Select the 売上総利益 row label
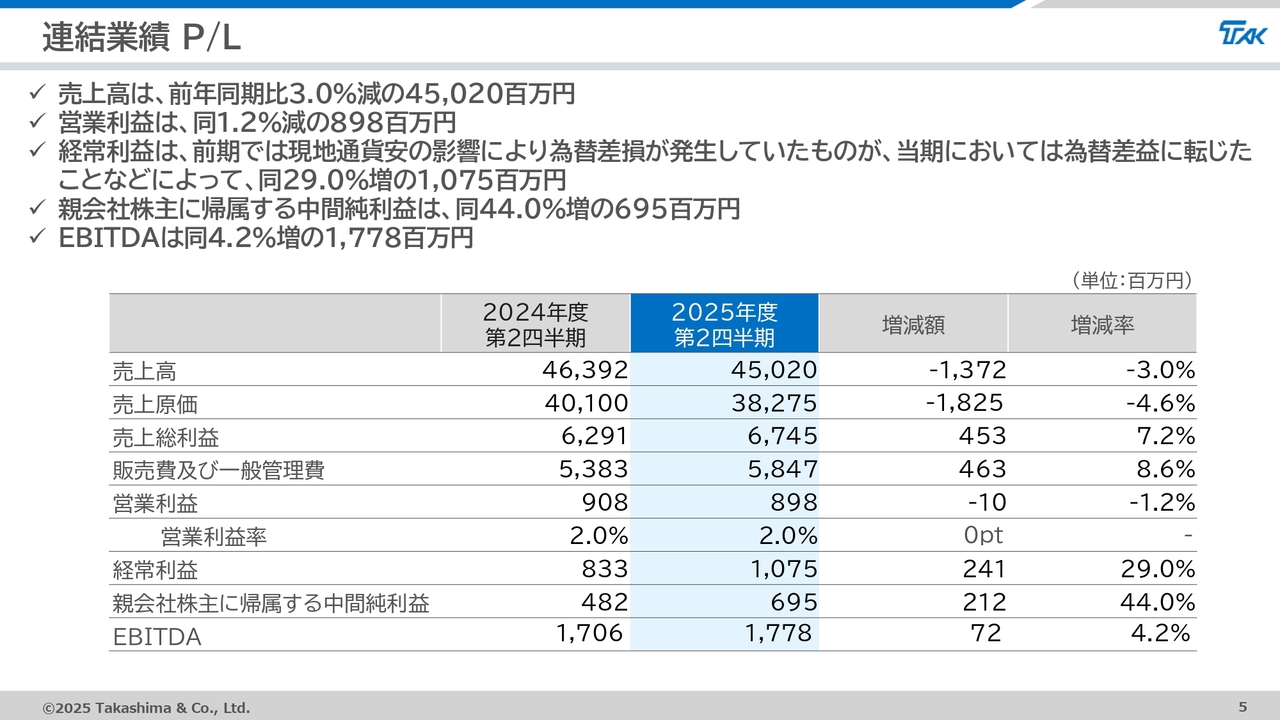The height and width of the screenshot is (720, 1280). [x=165, y=438]
